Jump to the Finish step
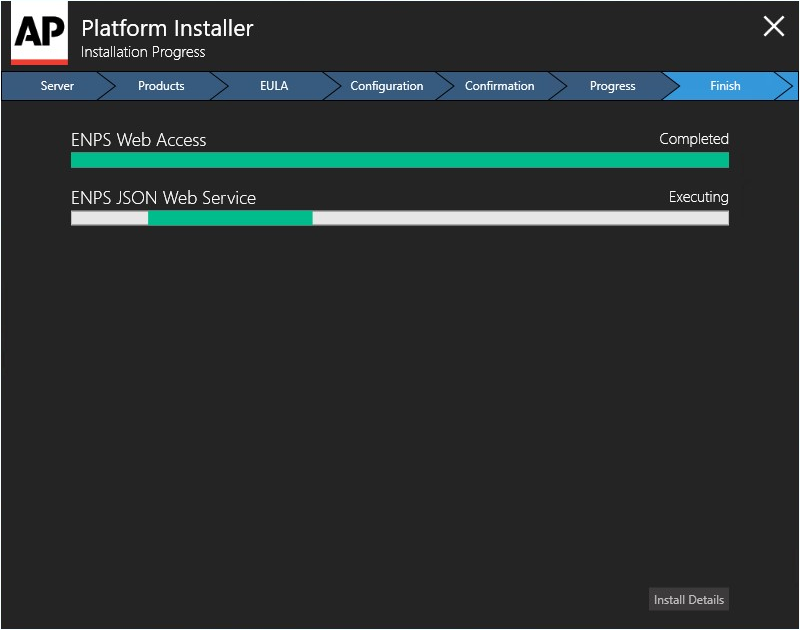The image size is (800, 630). (x=725, y=86)
